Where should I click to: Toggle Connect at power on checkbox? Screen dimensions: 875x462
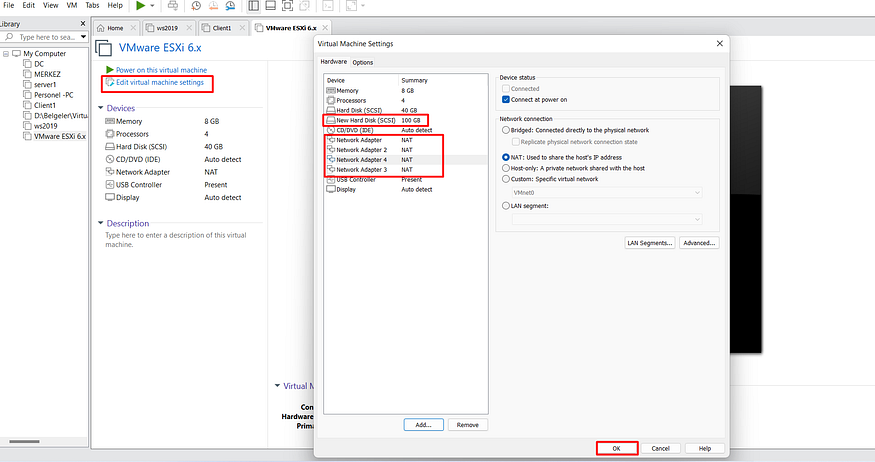[x=506, y=99]
